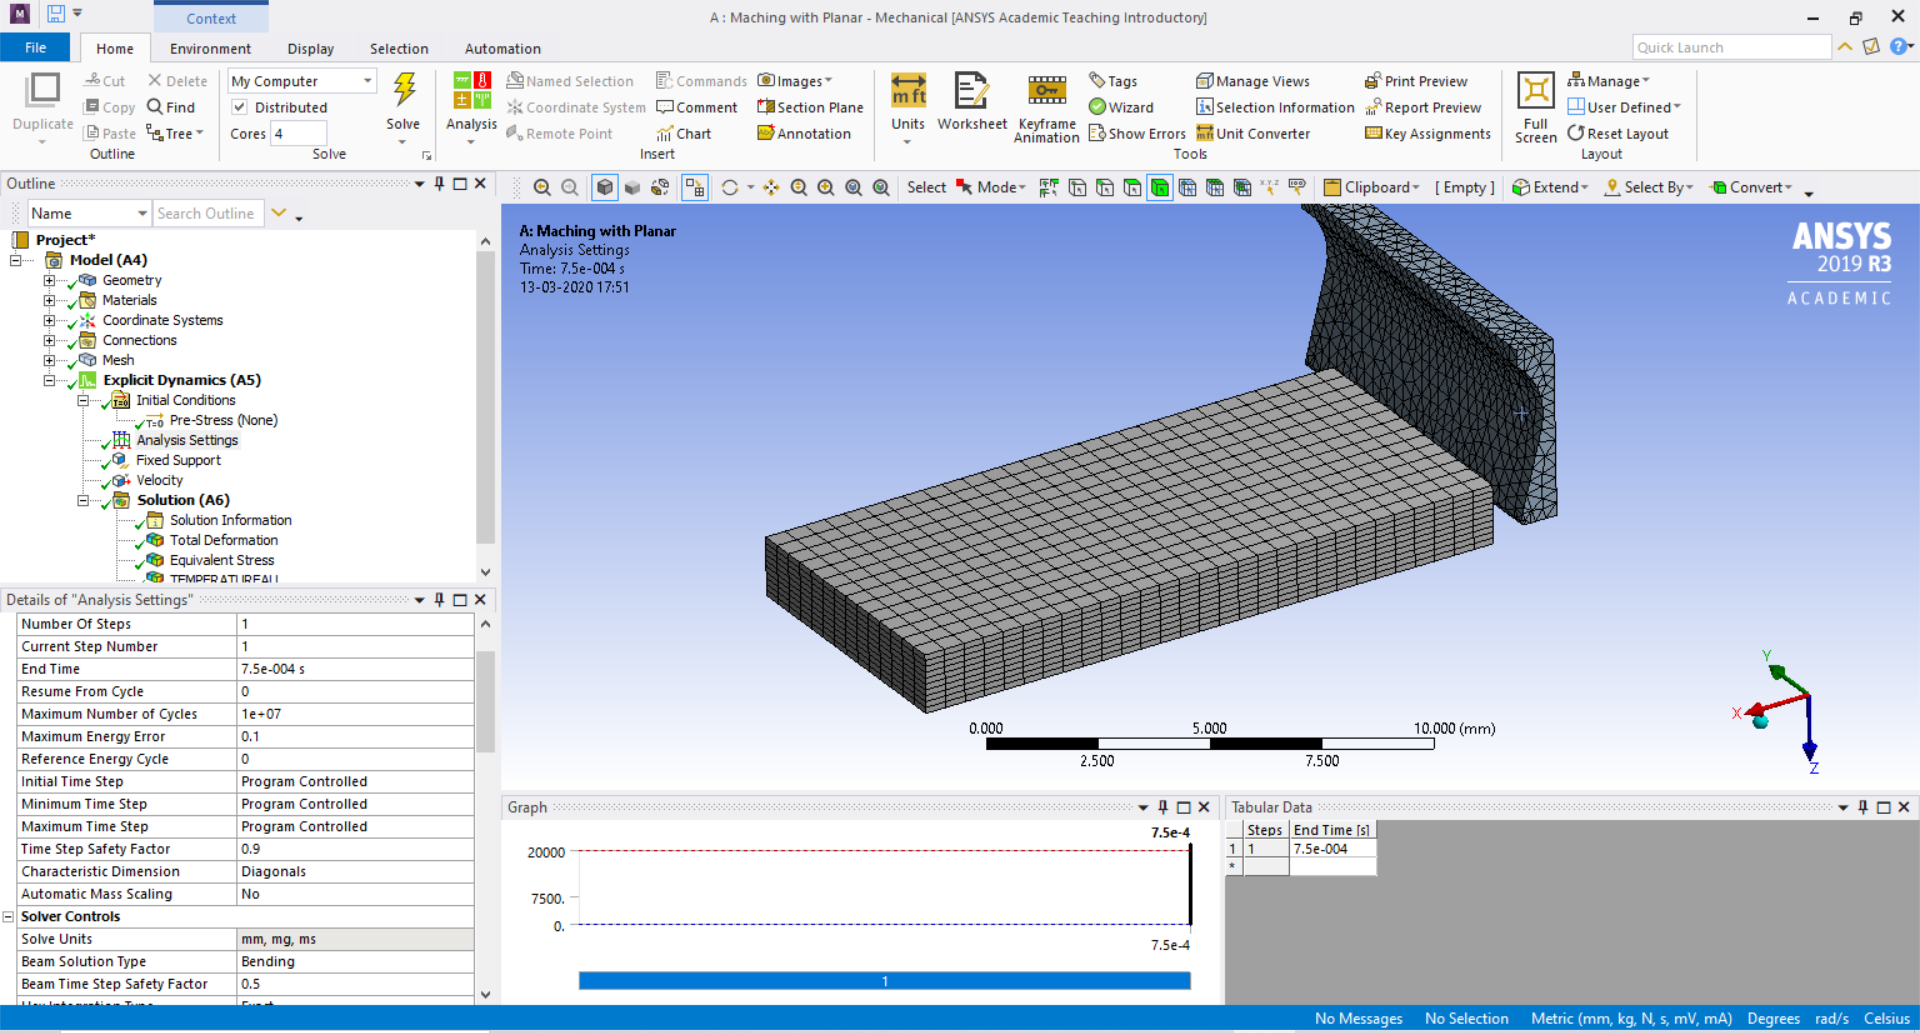Open the Mechanical Wizard
Image resolution: width=1920 pixels, height=1033 pixels.
pos(1120,107)
